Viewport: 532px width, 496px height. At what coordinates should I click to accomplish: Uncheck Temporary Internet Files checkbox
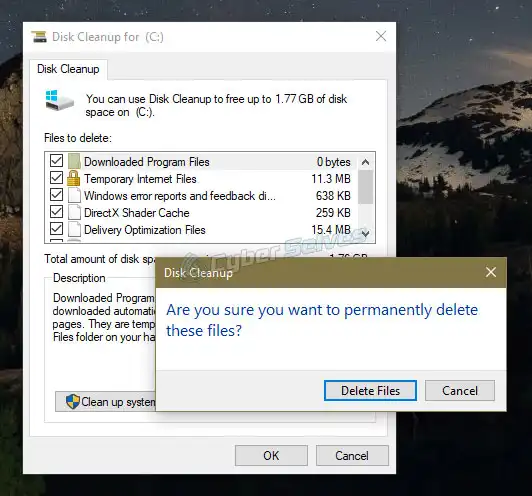click(56, 178)
